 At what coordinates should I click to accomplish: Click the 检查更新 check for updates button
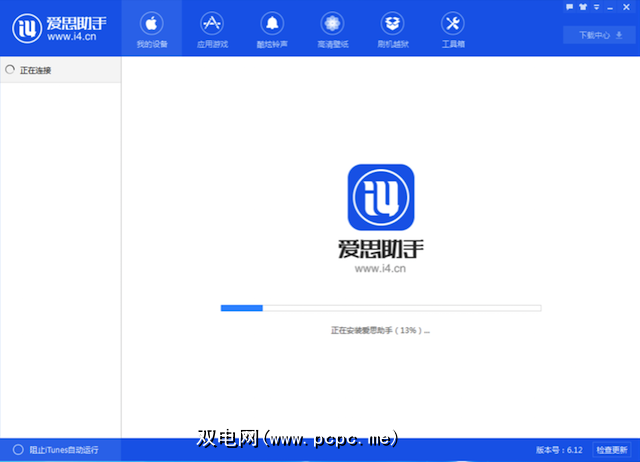(611, 450)
